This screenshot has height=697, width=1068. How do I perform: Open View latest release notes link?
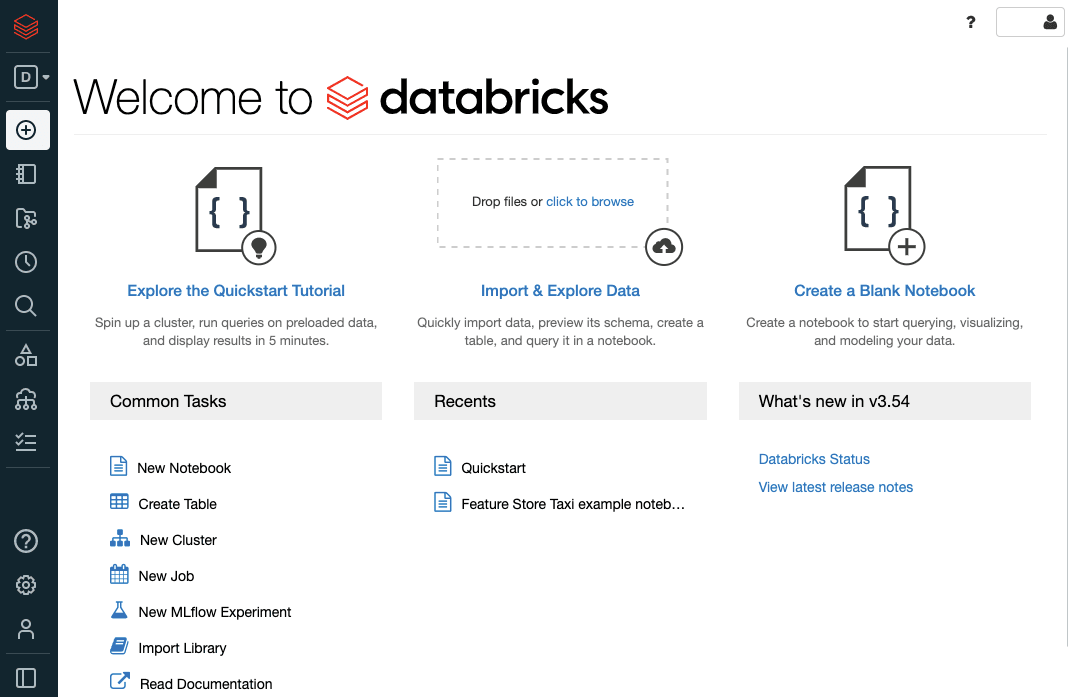click(835, 487)
